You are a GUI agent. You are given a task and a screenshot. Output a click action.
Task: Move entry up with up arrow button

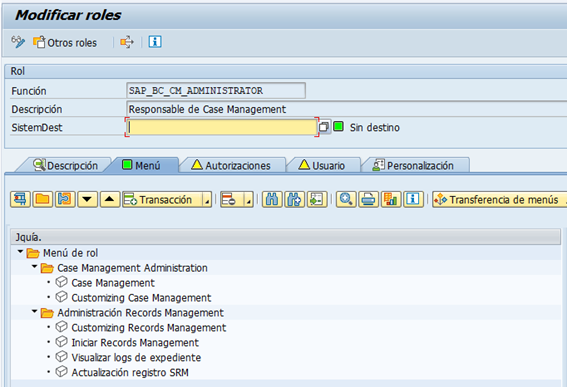[110, 199]
